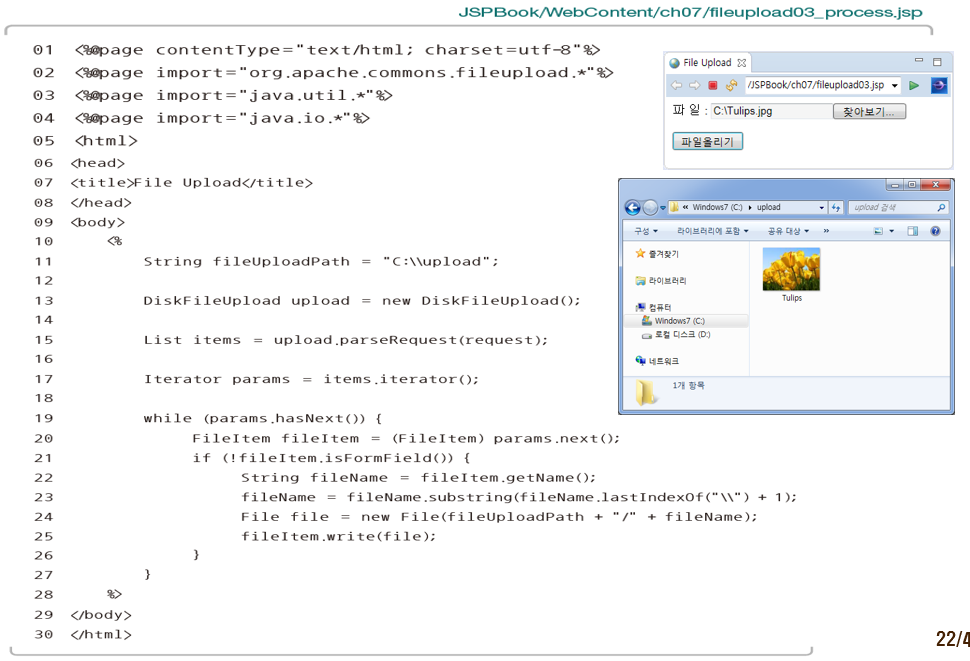Screen dimensions: 970x661
Task: Open the view options dropdown arrow
Action: 891,231
